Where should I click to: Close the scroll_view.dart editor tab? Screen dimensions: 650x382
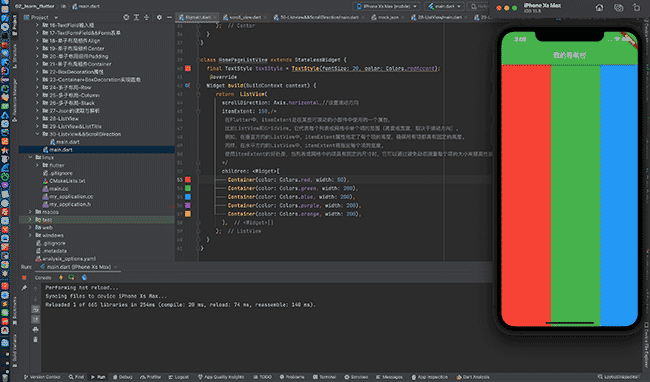265,17
